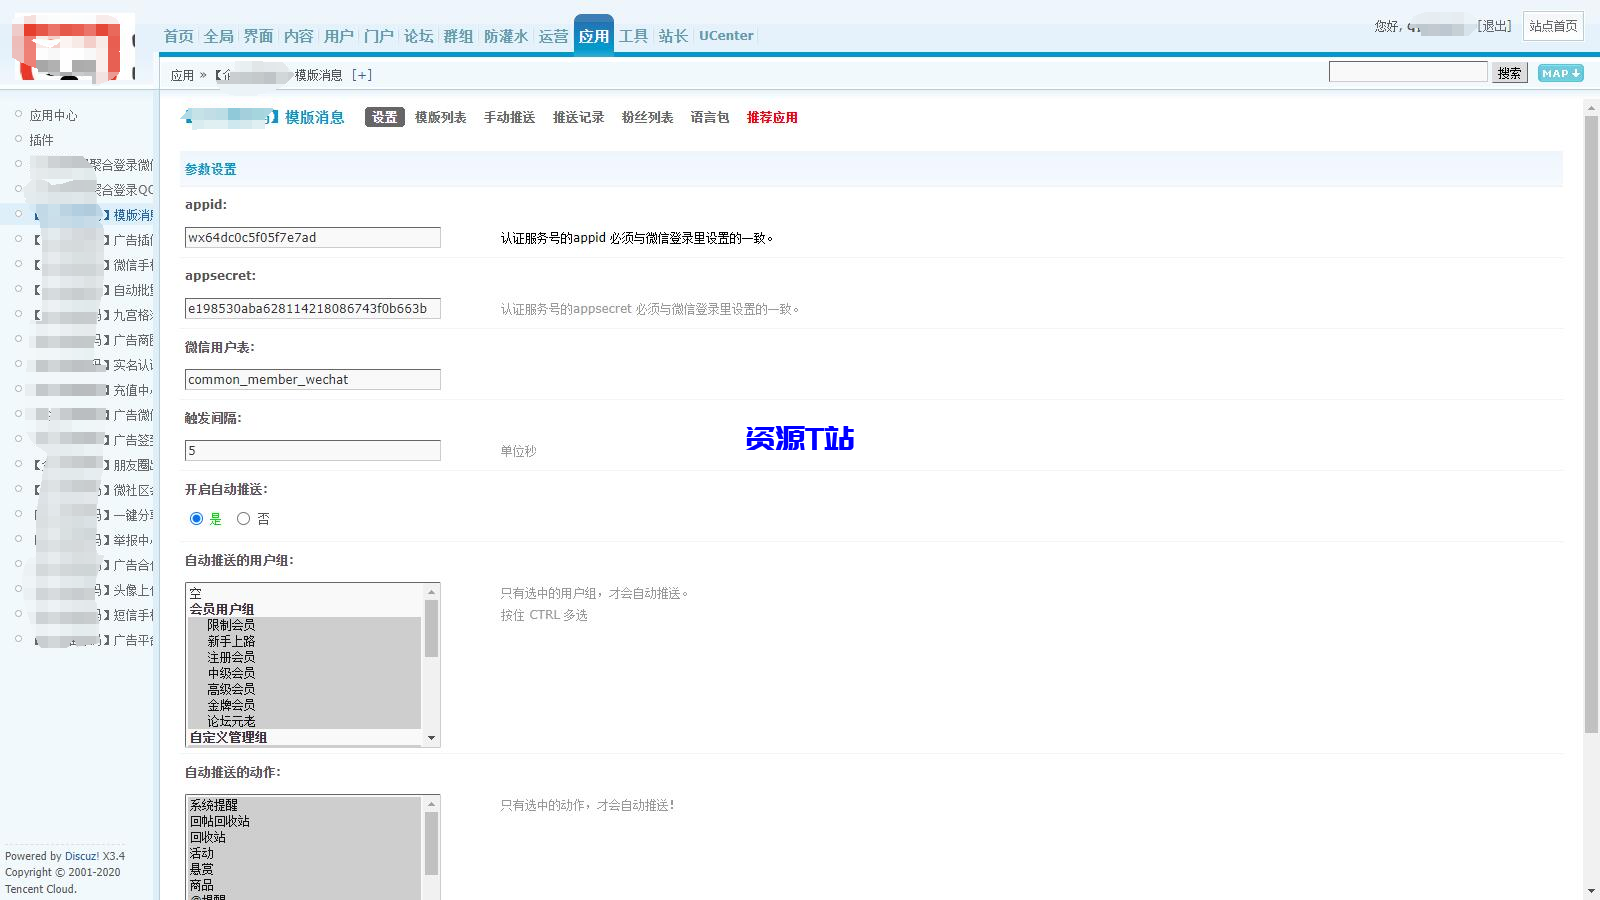The width and height of the screenshot is (1600, 900).
Task: Log out via the 退出 link
Action: point(1494,27)
